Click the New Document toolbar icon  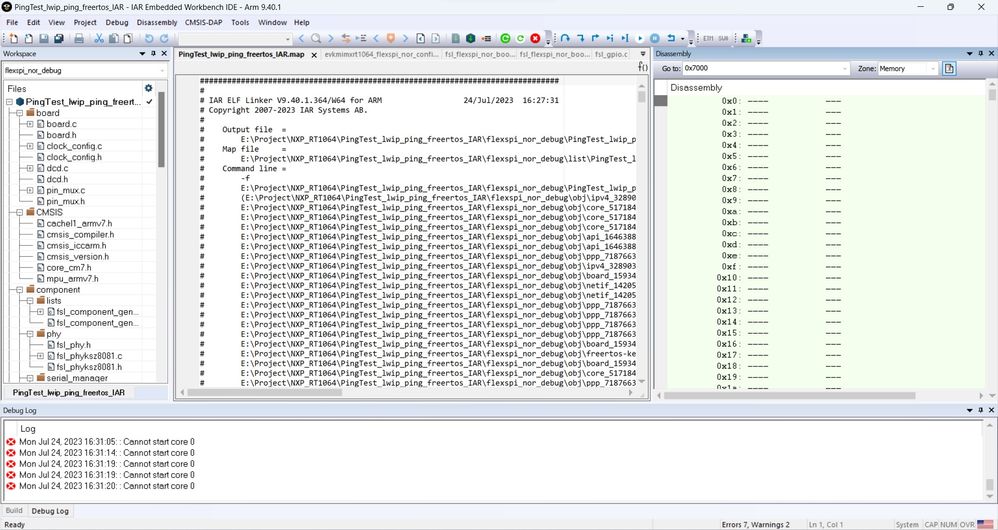tap(13, 39)
